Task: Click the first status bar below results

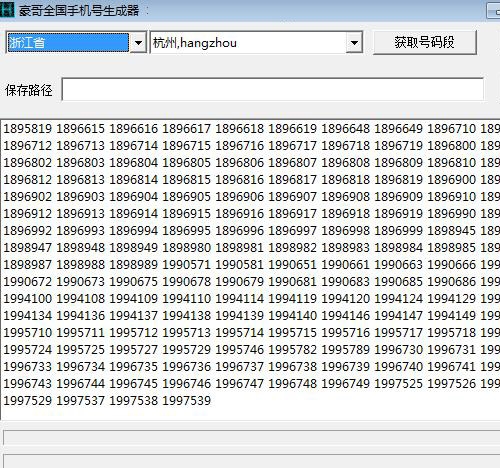Action: point(252,437)
